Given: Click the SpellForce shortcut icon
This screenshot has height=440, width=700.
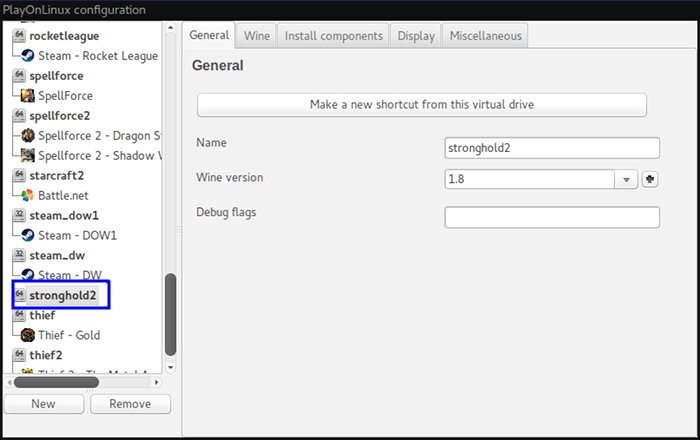Looking at the screenshot, I should [28, 95].
